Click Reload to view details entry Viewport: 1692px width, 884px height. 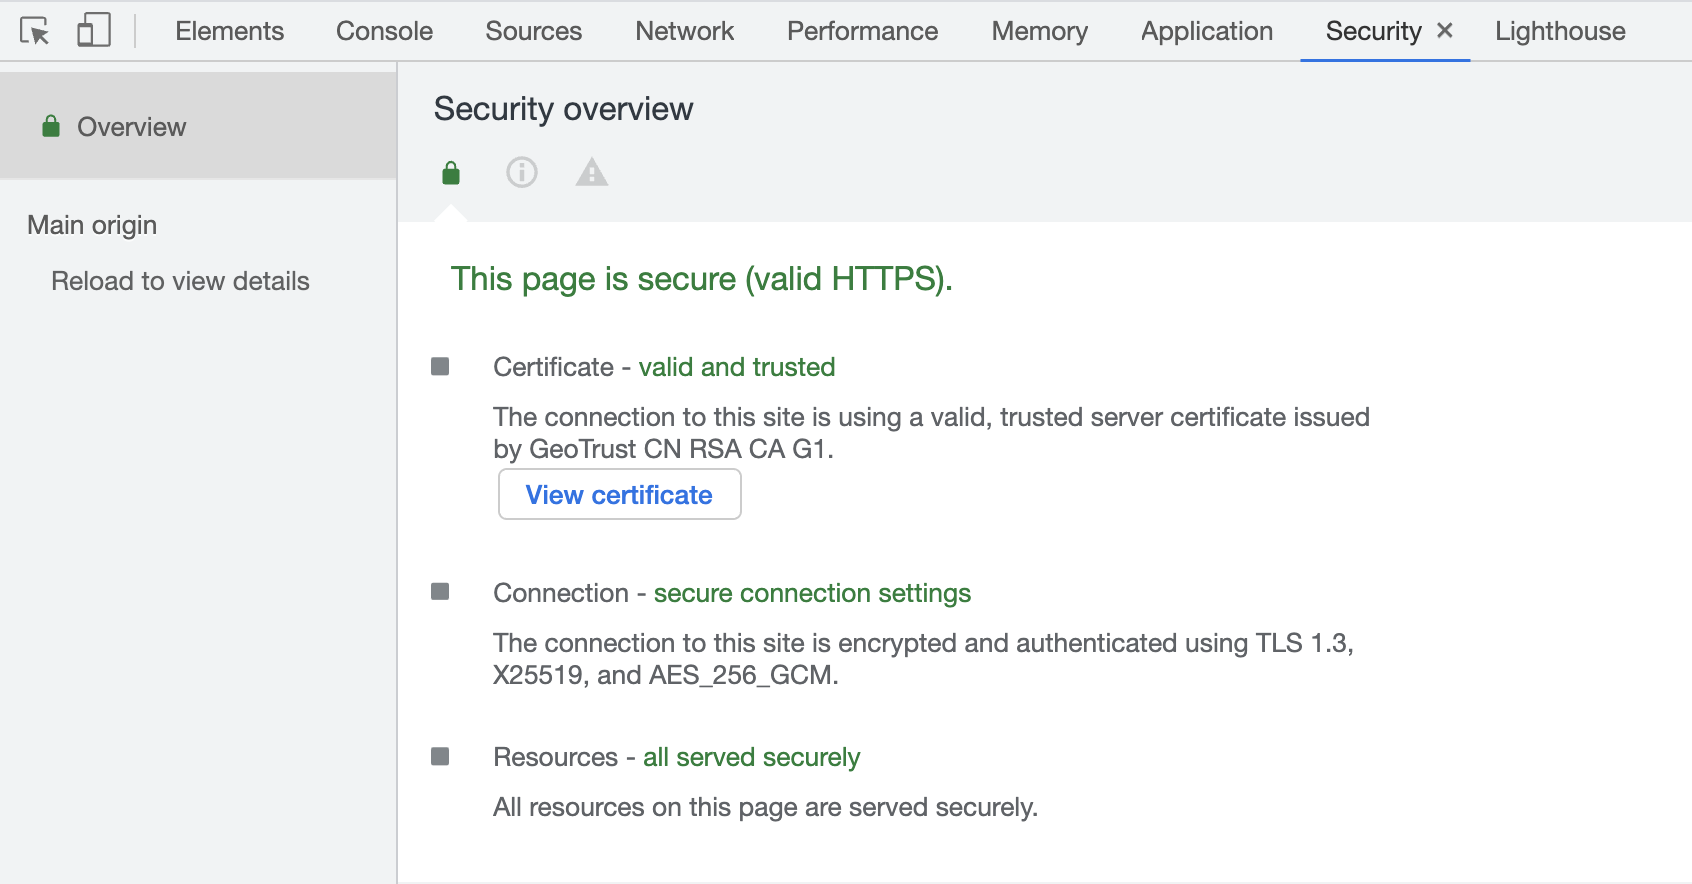click(180, 281)
